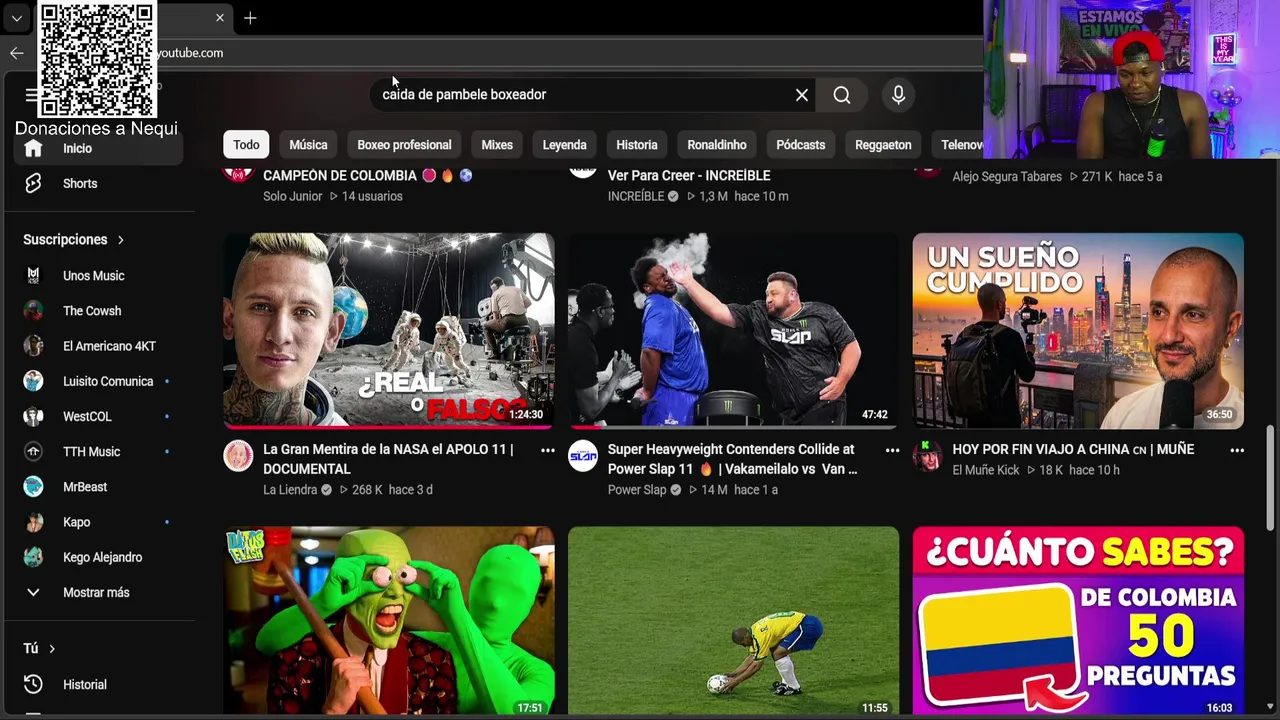Visit Alejo Segura Tabares channel link

coord(1007,177)
